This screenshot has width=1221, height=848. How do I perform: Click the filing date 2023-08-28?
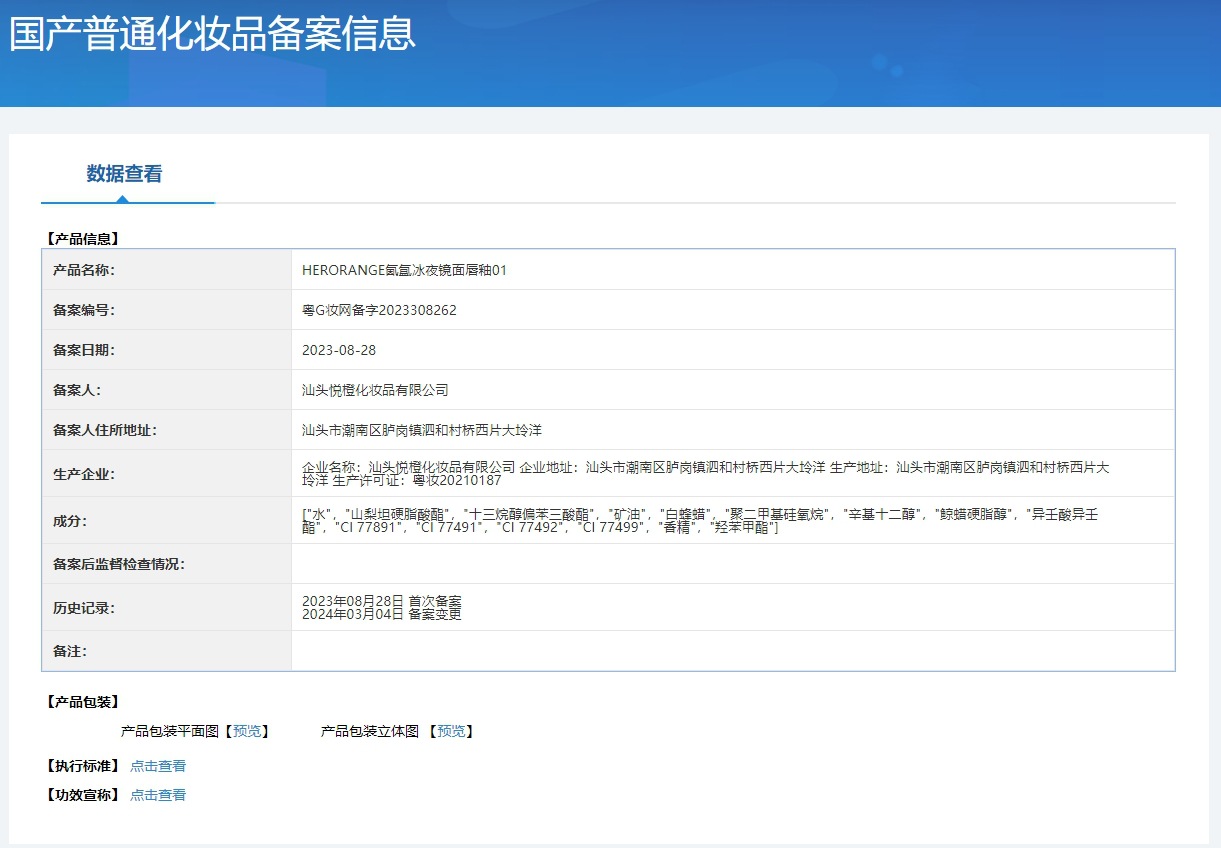tap(339, 350)
